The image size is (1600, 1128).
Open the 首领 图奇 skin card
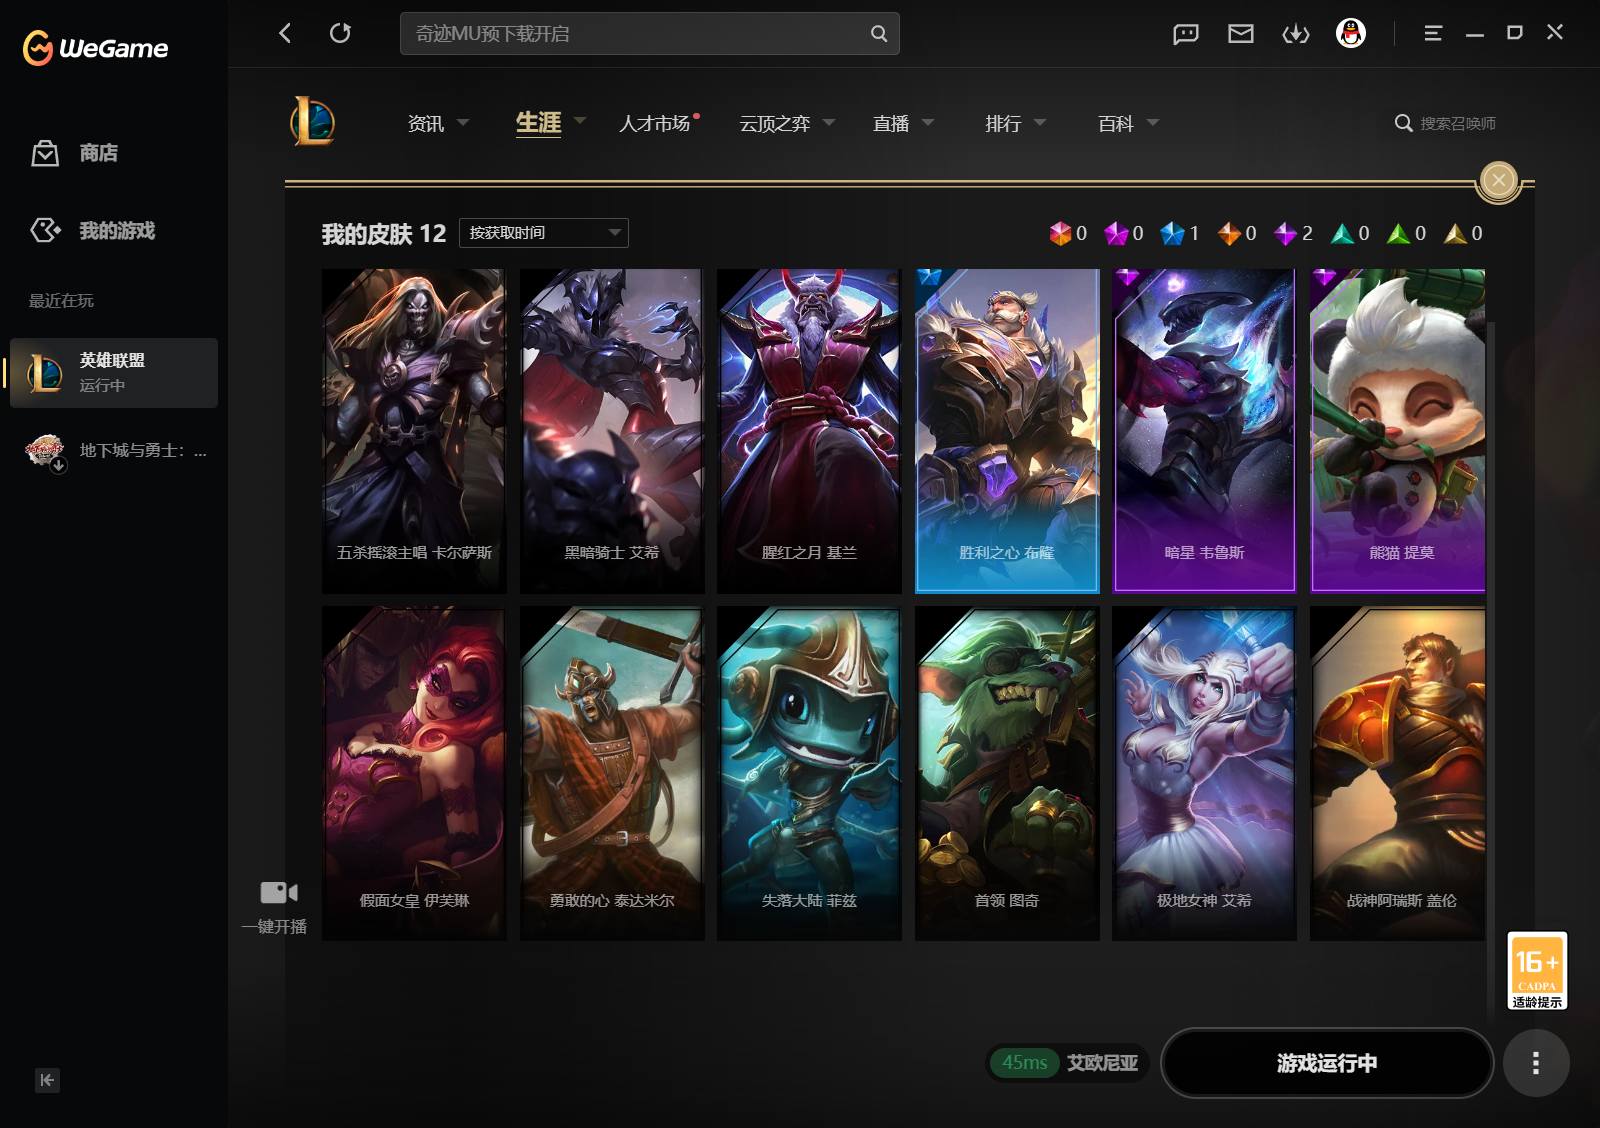click(1007, 773)
